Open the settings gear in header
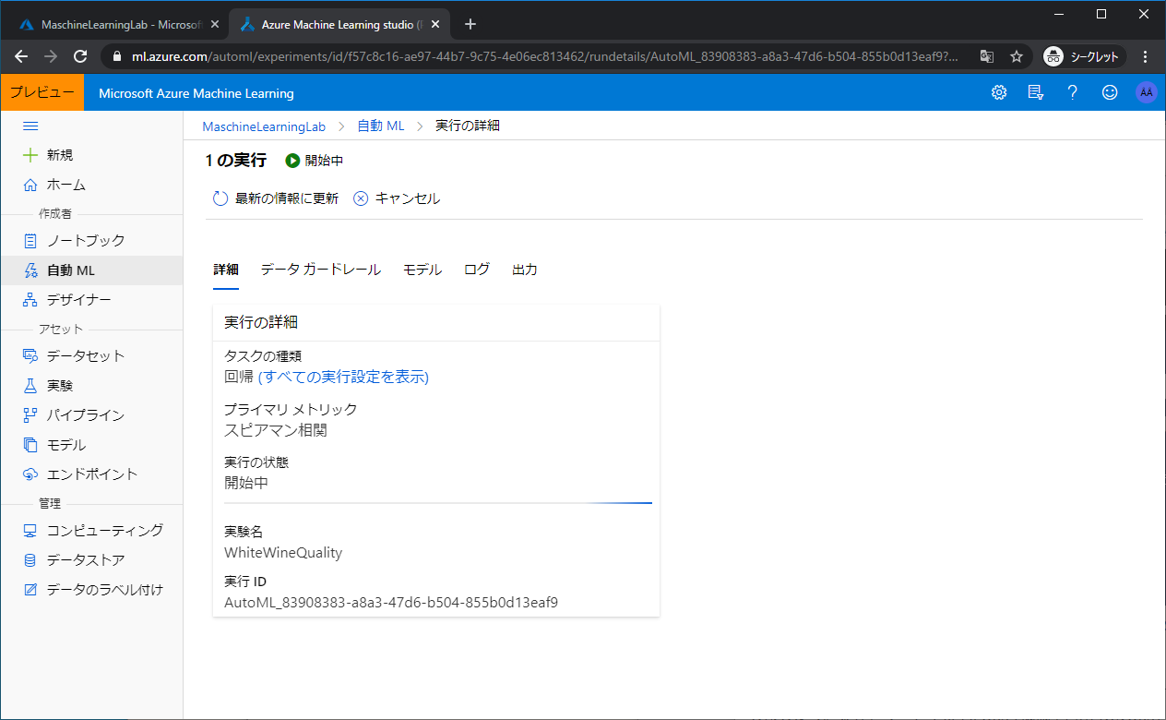The image size is (1166, 720). coord(999,93)
